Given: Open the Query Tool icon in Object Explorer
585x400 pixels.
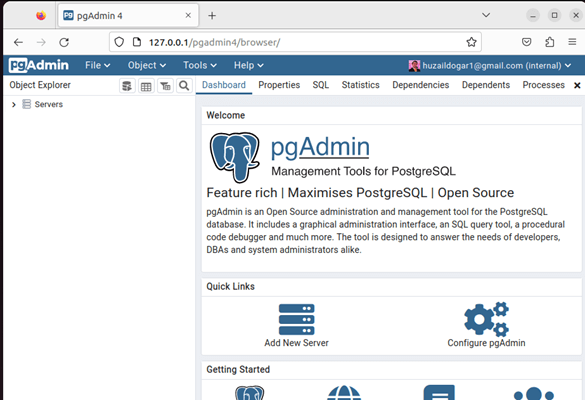Looking at the screenshot, I should coord(127,86).
